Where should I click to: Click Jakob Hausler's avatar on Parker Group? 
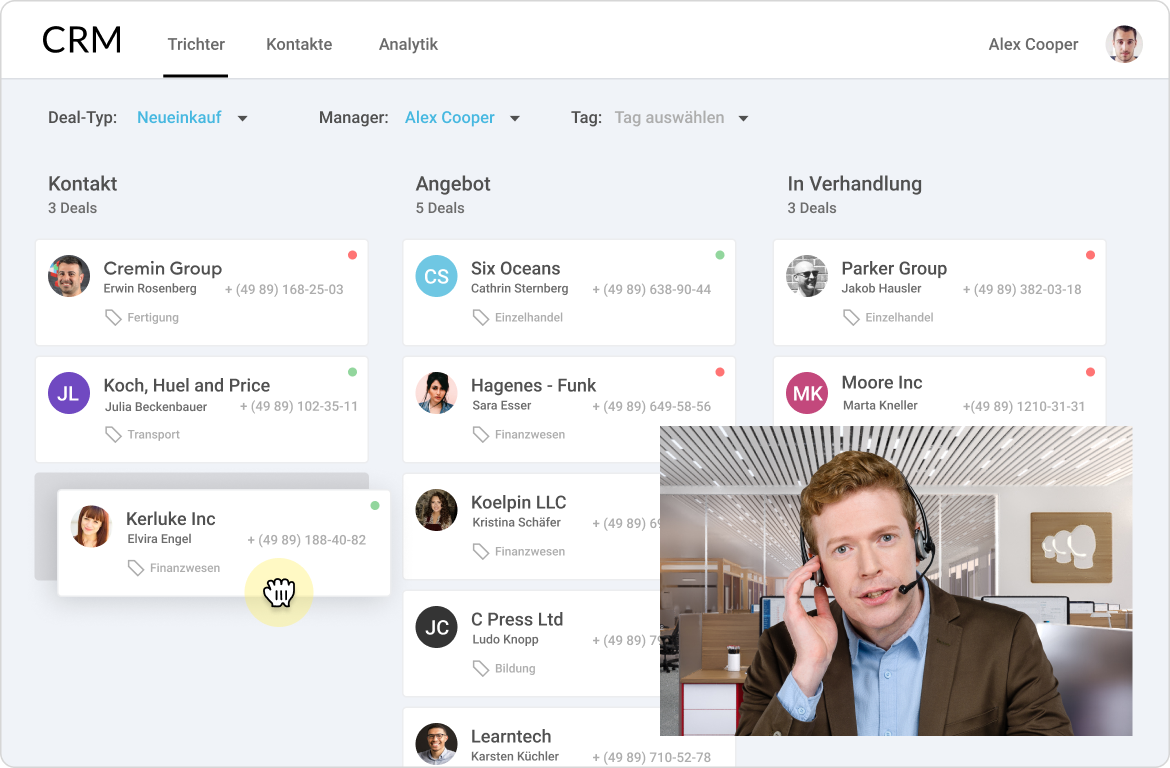tap(807, 276)
